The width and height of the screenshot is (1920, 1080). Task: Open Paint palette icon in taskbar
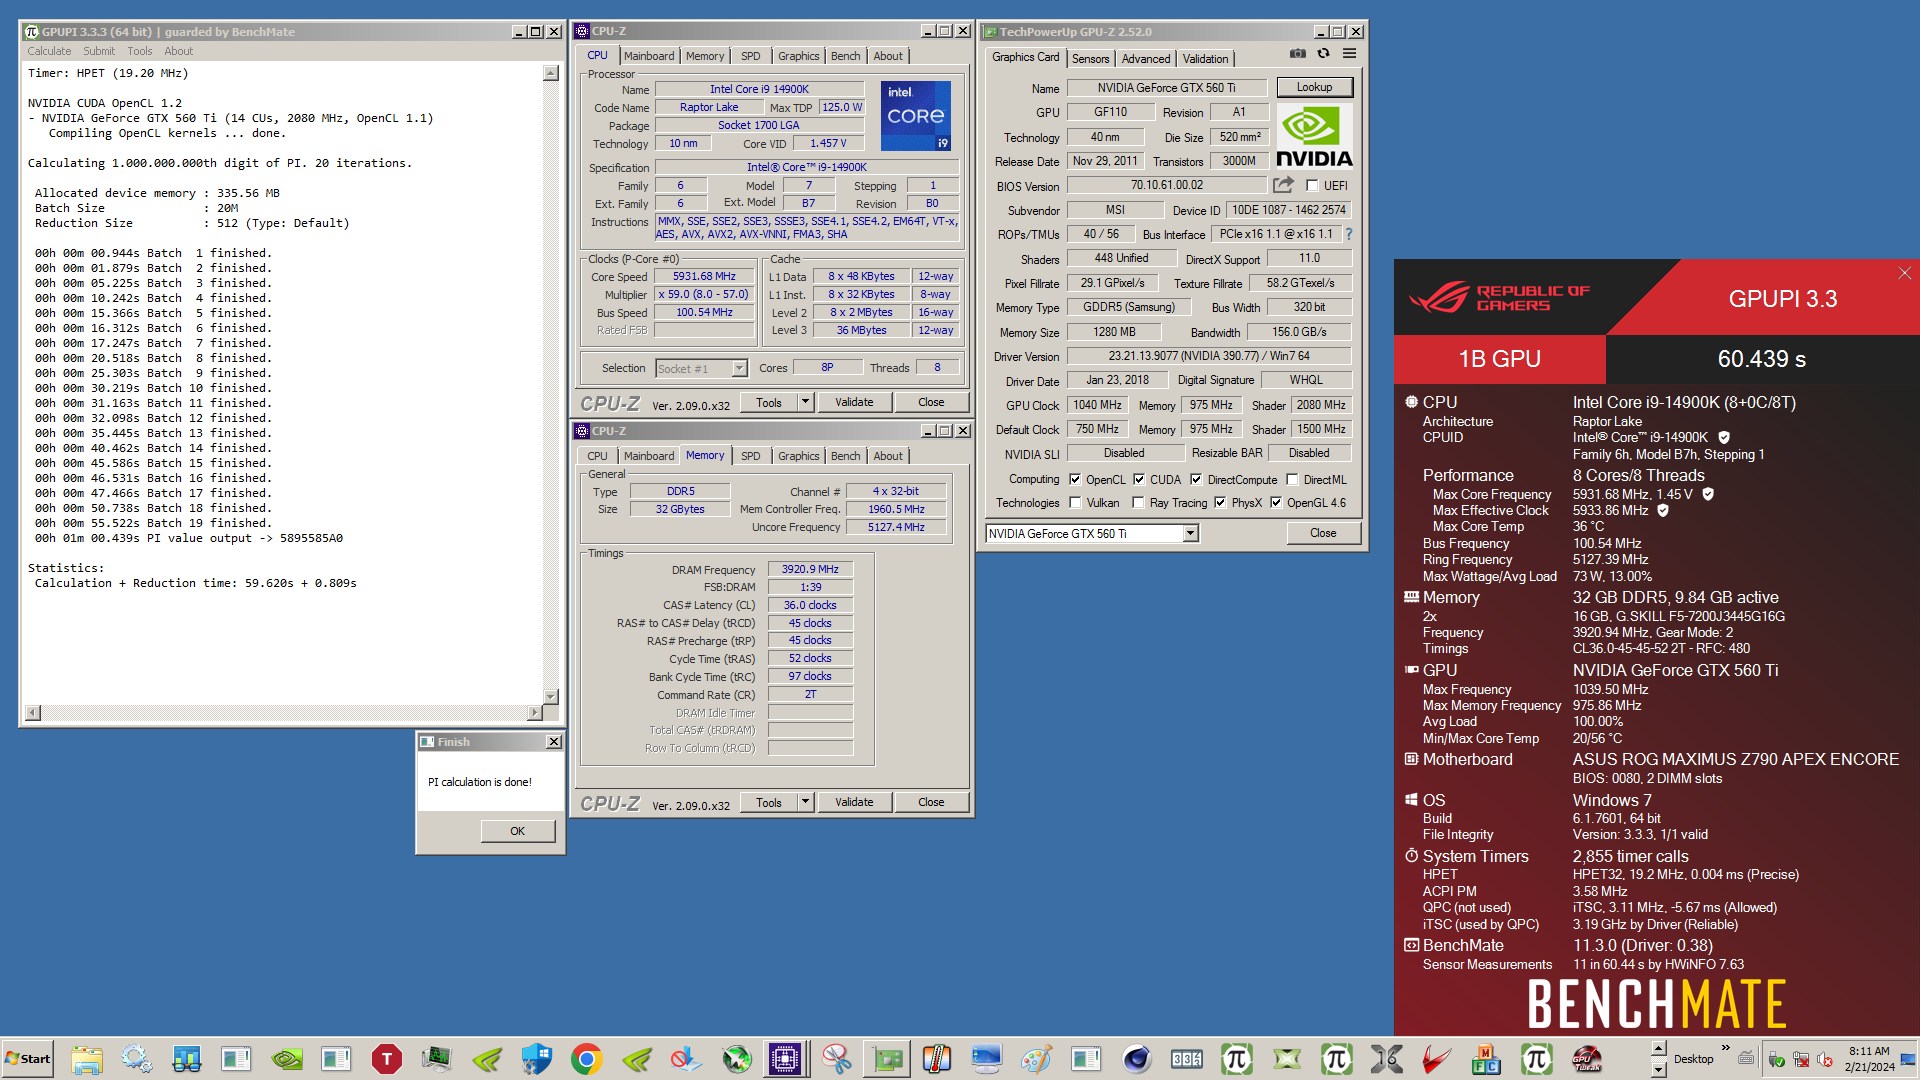1037,1059
